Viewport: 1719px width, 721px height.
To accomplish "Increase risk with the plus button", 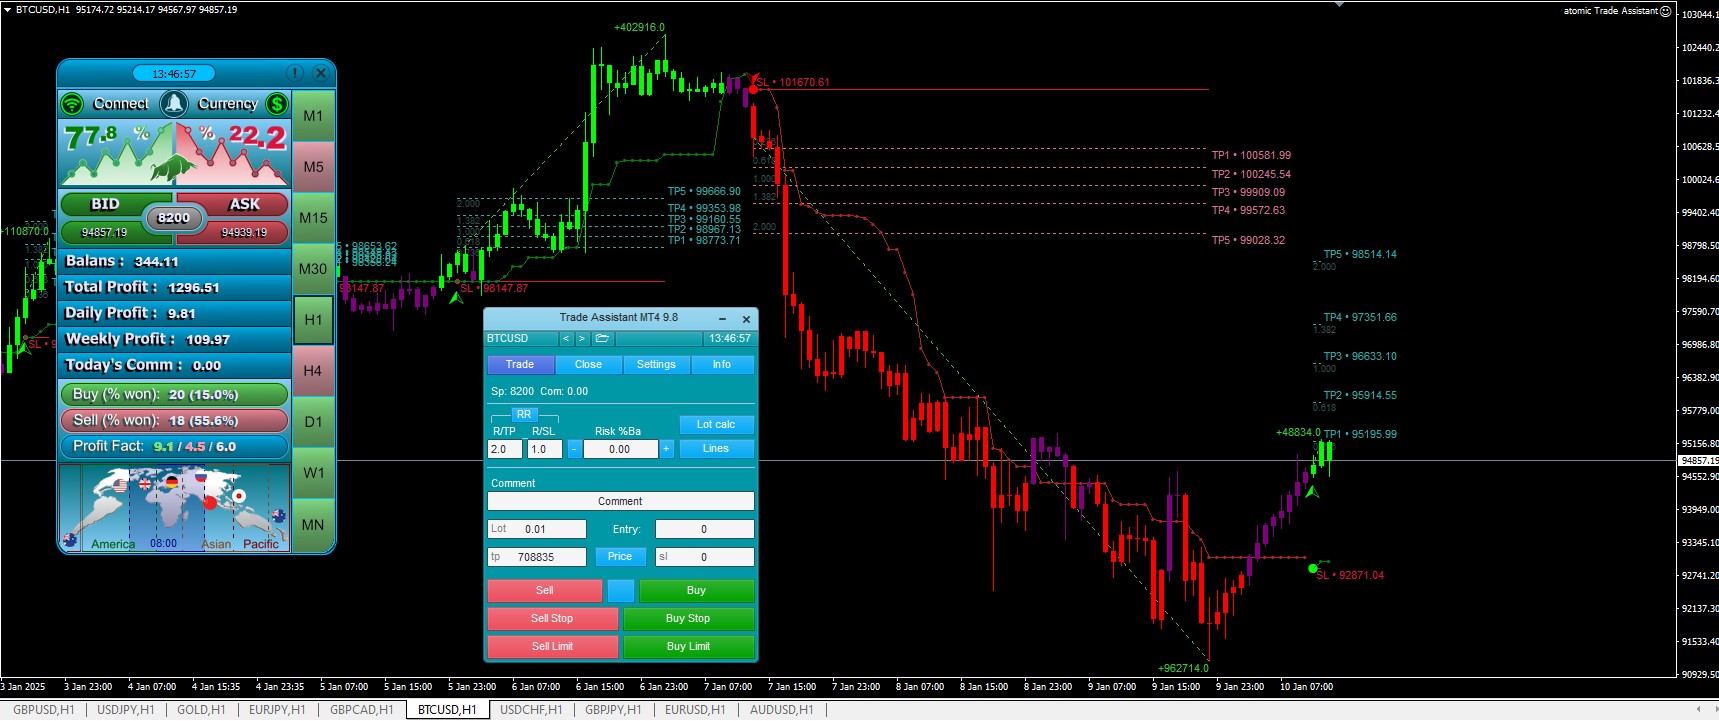I will (666, 449).
